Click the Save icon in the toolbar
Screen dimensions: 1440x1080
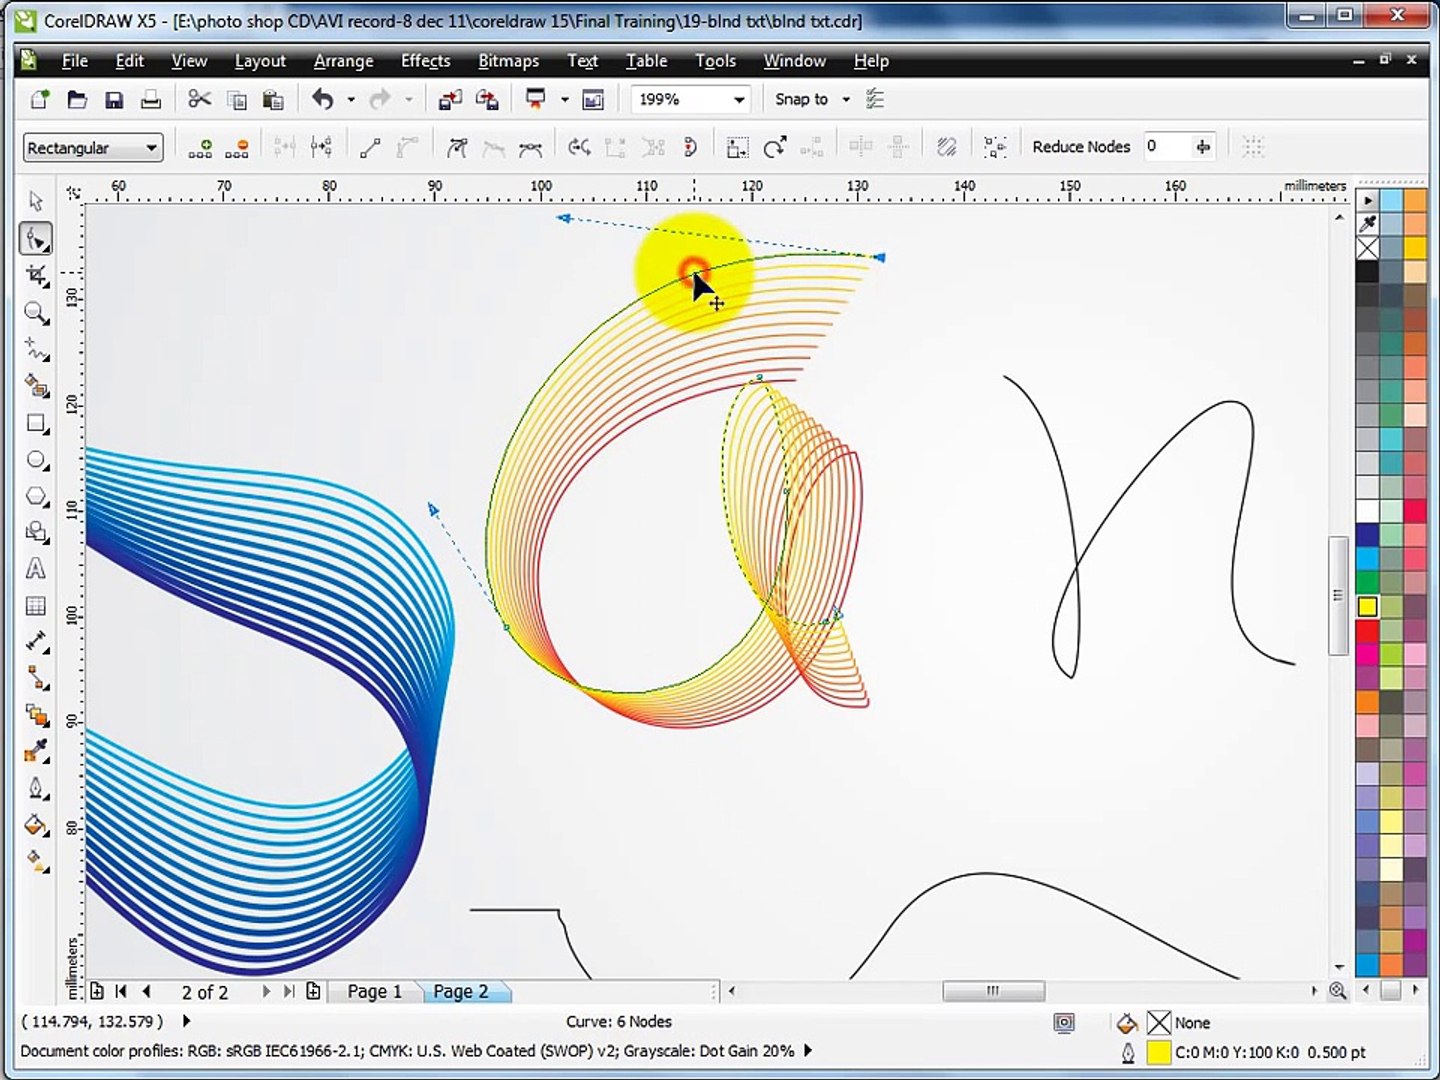tap(114, 100)
